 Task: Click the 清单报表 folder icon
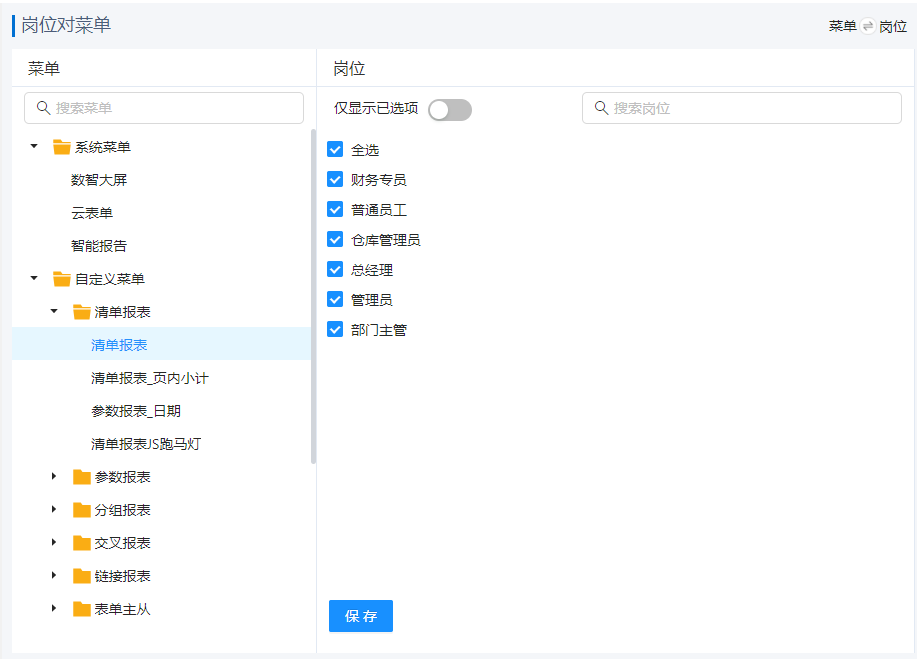(82, 312)
